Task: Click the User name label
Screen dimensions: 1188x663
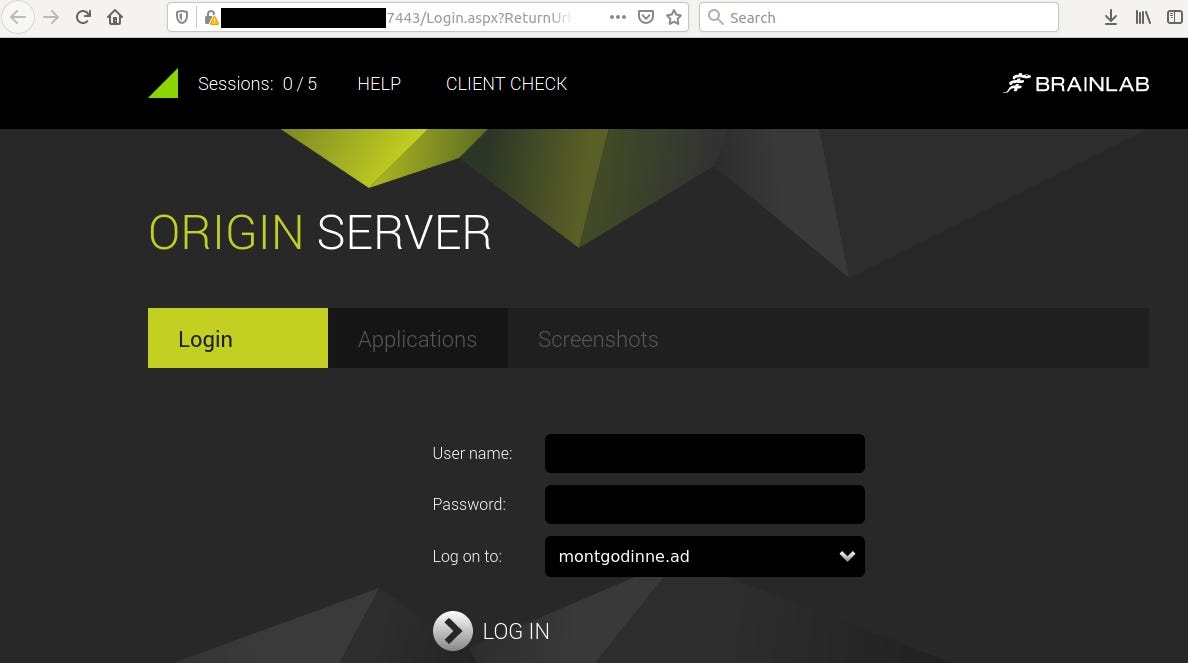Action: coord(472,453)
